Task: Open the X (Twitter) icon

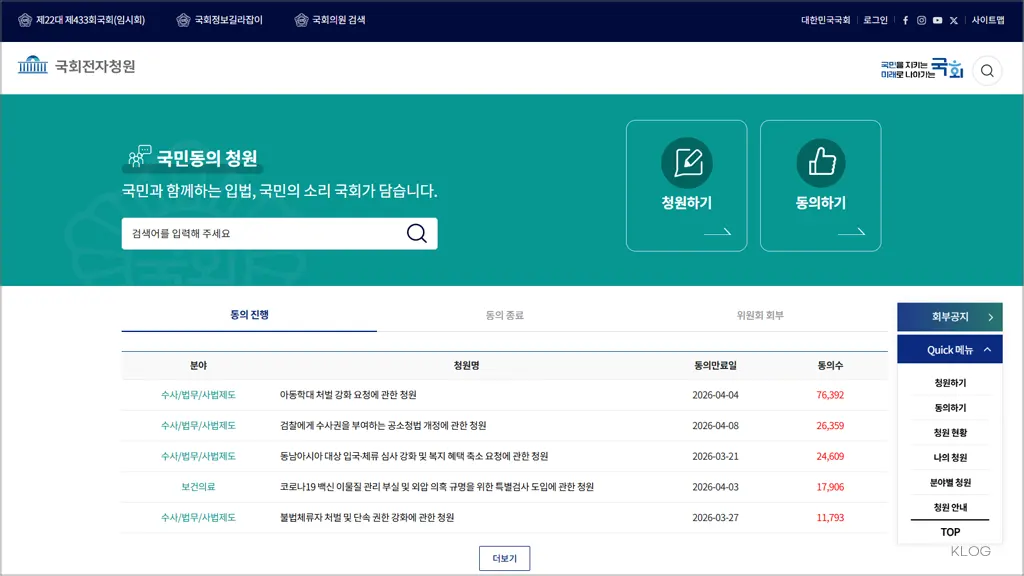Action: (x=953, y=20)
